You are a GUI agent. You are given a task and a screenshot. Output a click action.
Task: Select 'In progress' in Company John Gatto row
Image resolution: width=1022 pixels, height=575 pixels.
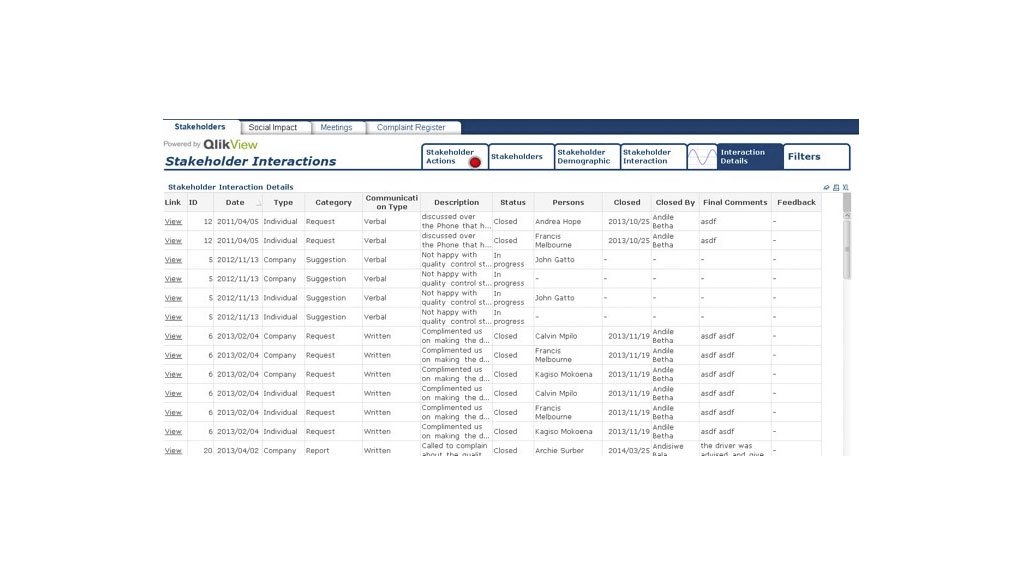click(513, 259)
